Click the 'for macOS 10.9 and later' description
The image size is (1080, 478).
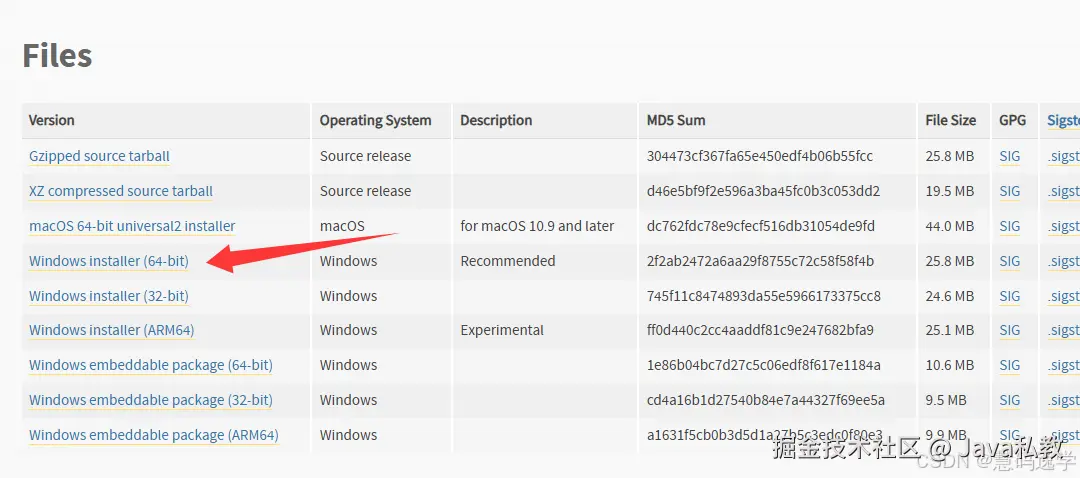coord(537,226)
